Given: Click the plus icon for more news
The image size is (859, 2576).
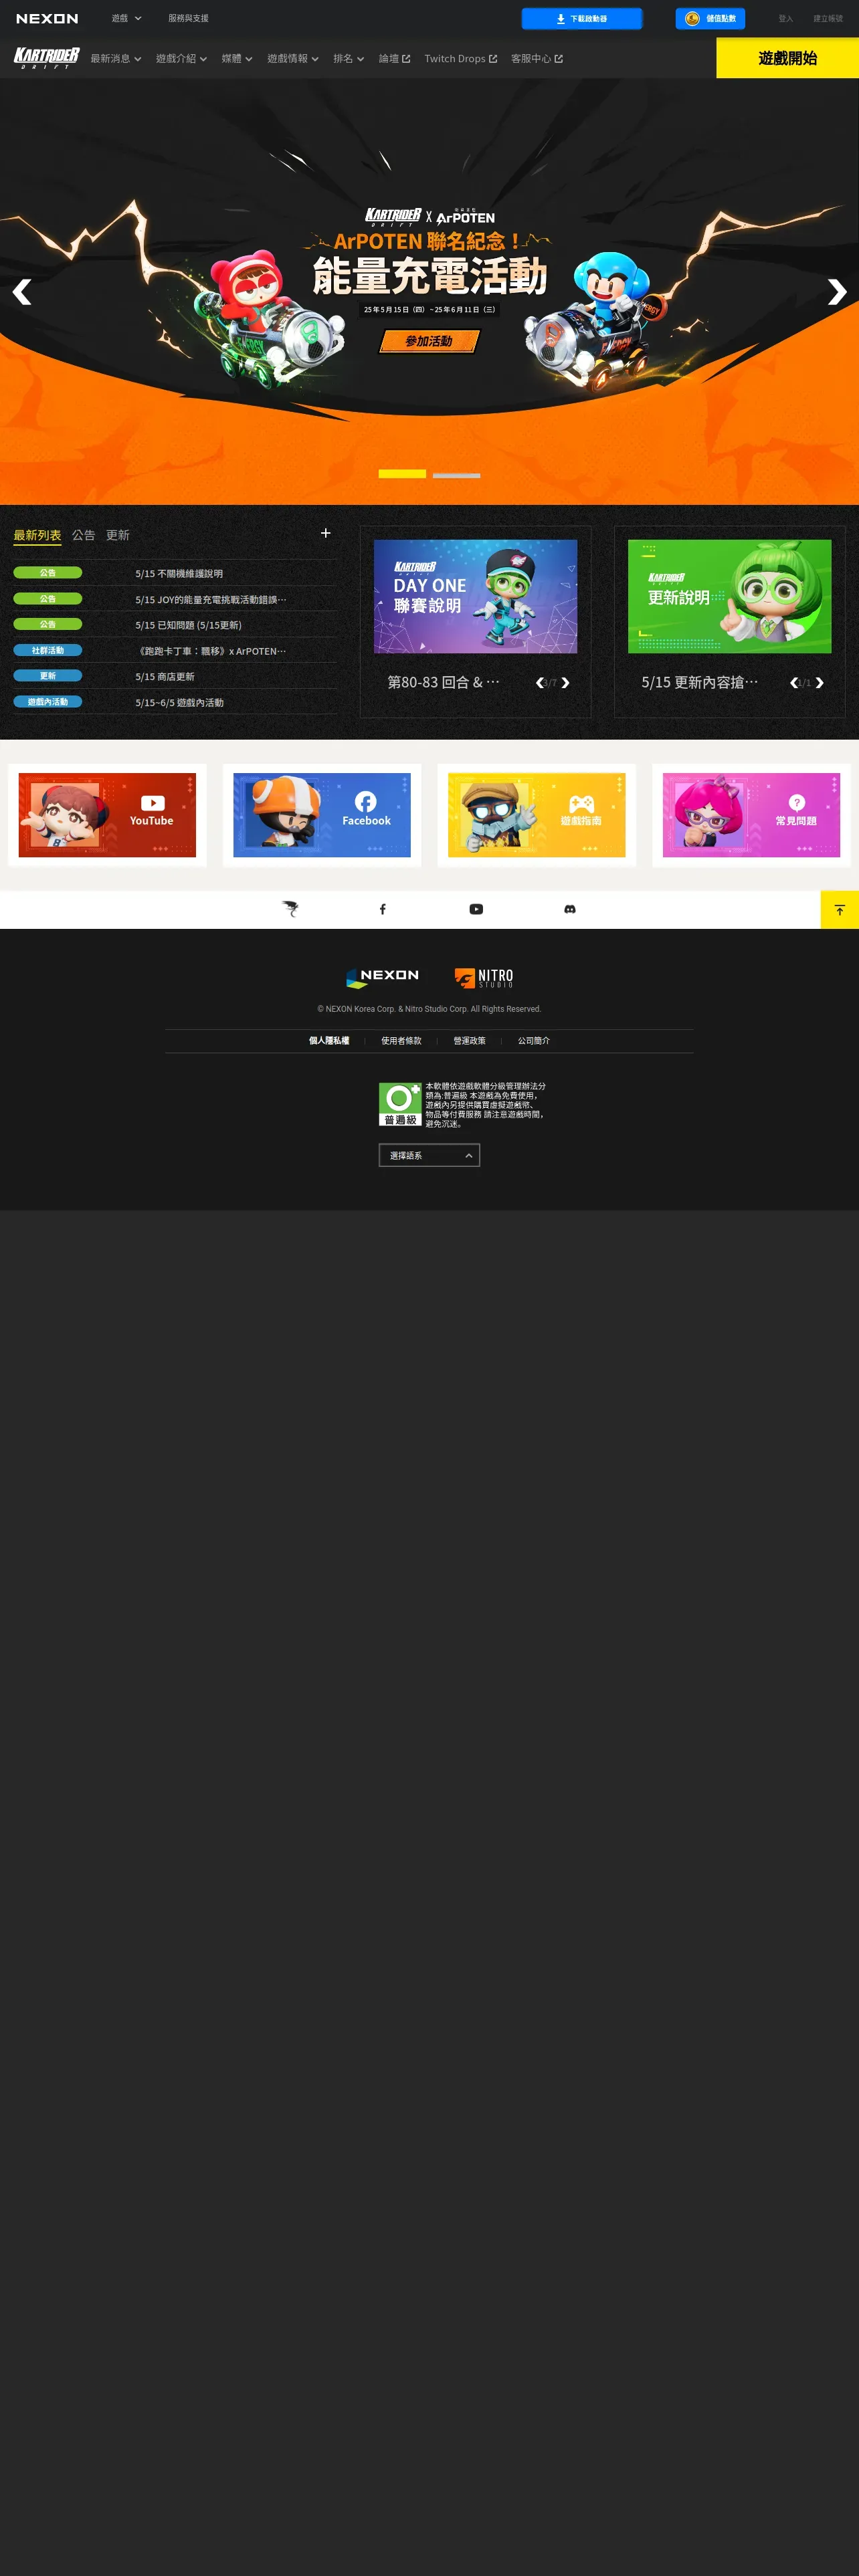Looking at the screenshot, I should point(325,533).
